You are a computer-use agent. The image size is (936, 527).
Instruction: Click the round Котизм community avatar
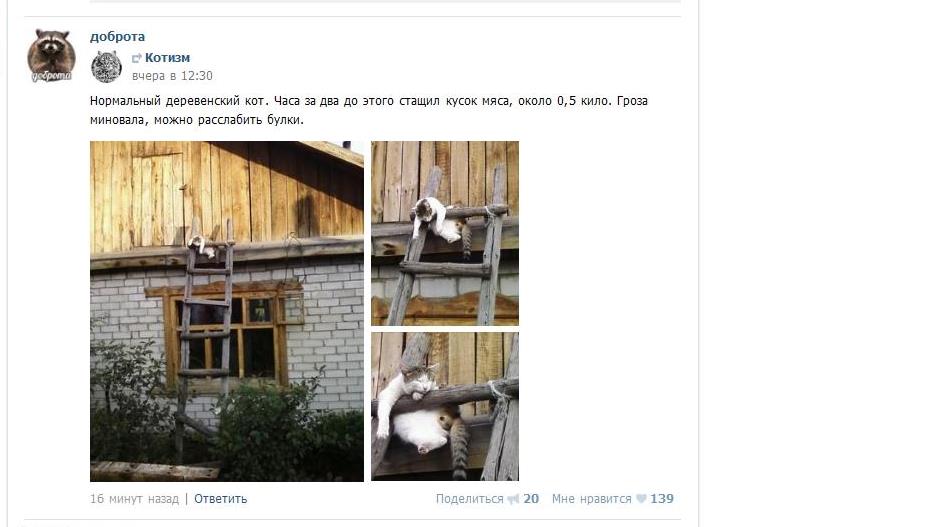(106, 66)
